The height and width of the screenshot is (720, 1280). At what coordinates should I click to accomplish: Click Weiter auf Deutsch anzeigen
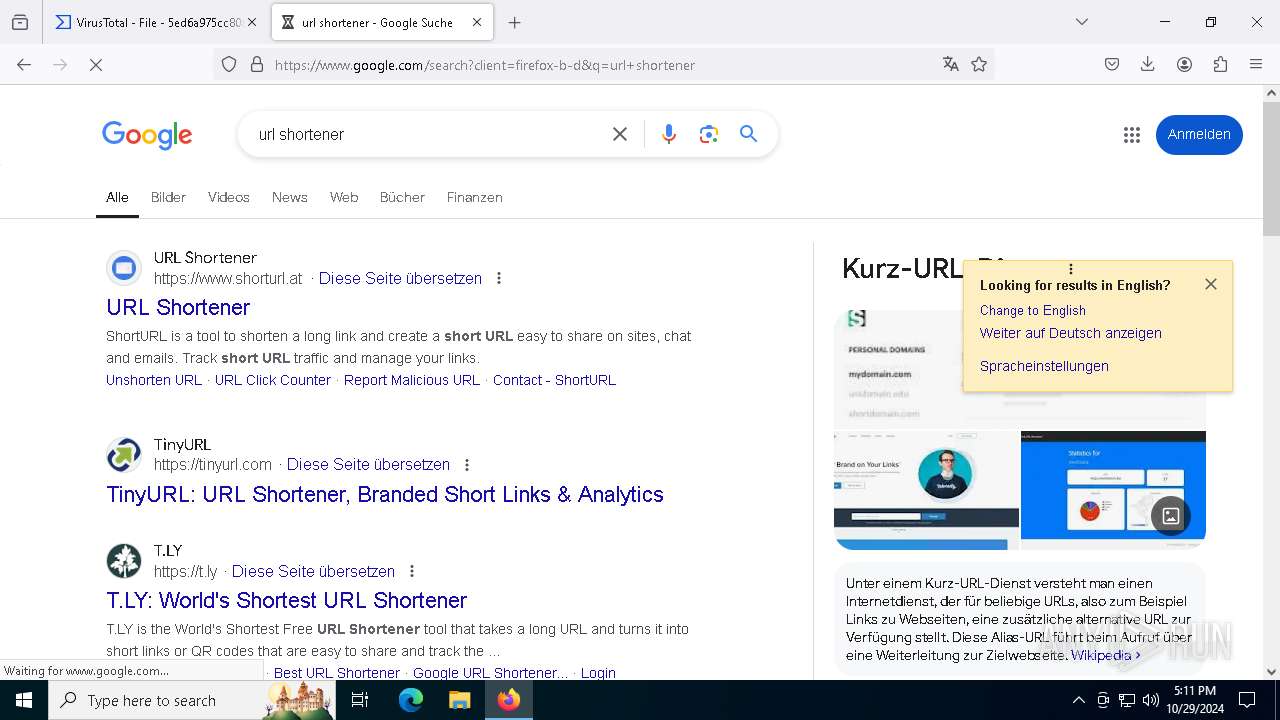(1071, 333)
